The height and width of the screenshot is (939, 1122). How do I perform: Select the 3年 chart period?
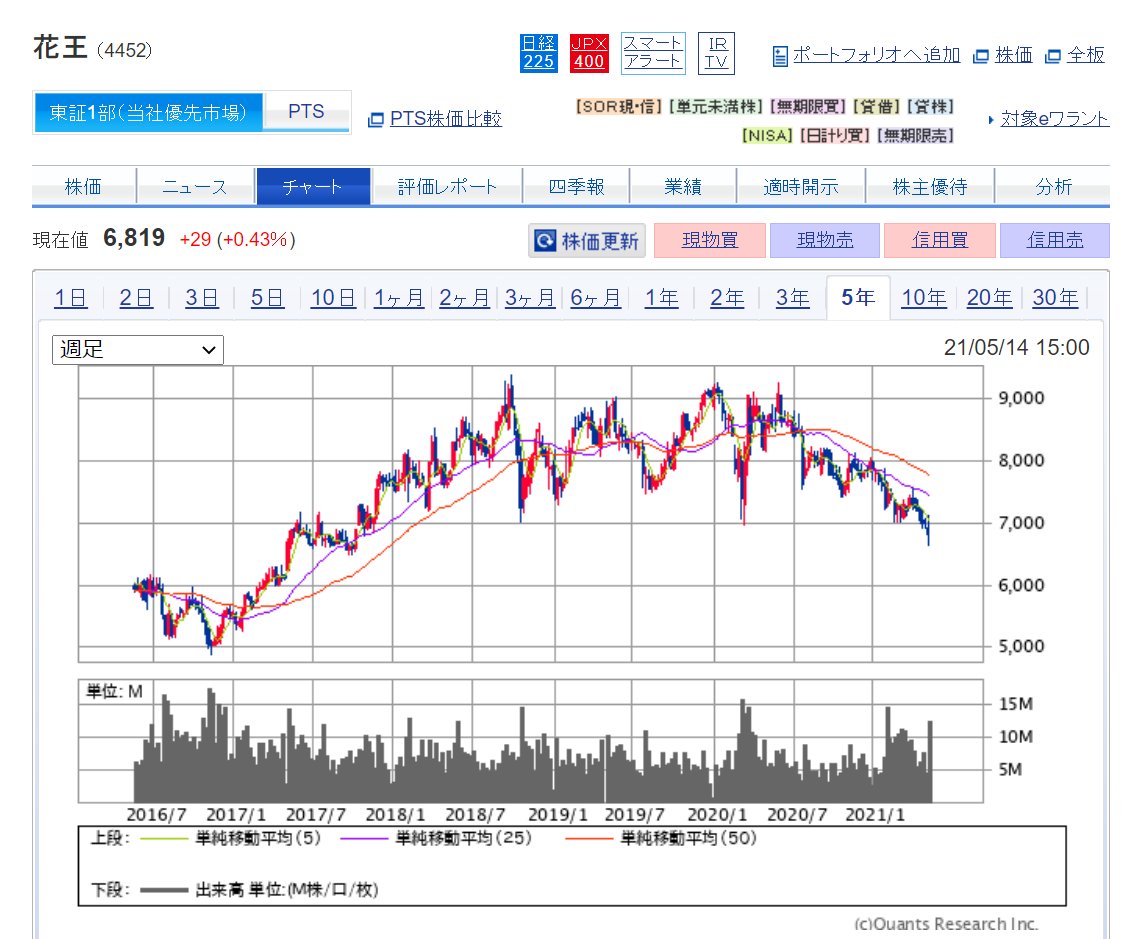pos(793,298)
